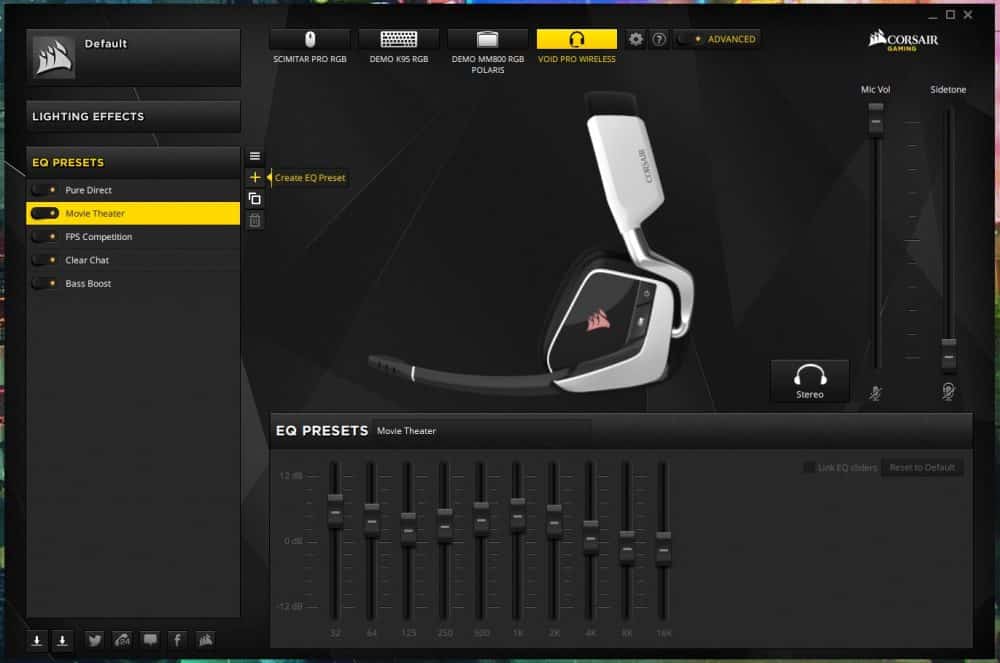
Task: Open the forum icon beside the Twitter icon
Action: 122,639
